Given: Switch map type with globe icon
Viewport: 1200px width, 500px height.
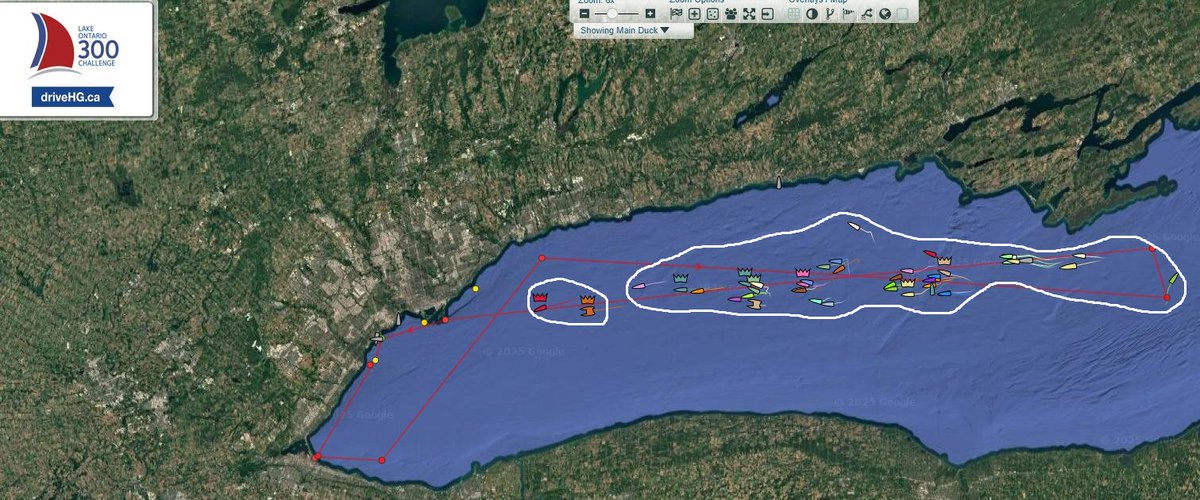Looking at the screenshot, I should pos(885,14).
